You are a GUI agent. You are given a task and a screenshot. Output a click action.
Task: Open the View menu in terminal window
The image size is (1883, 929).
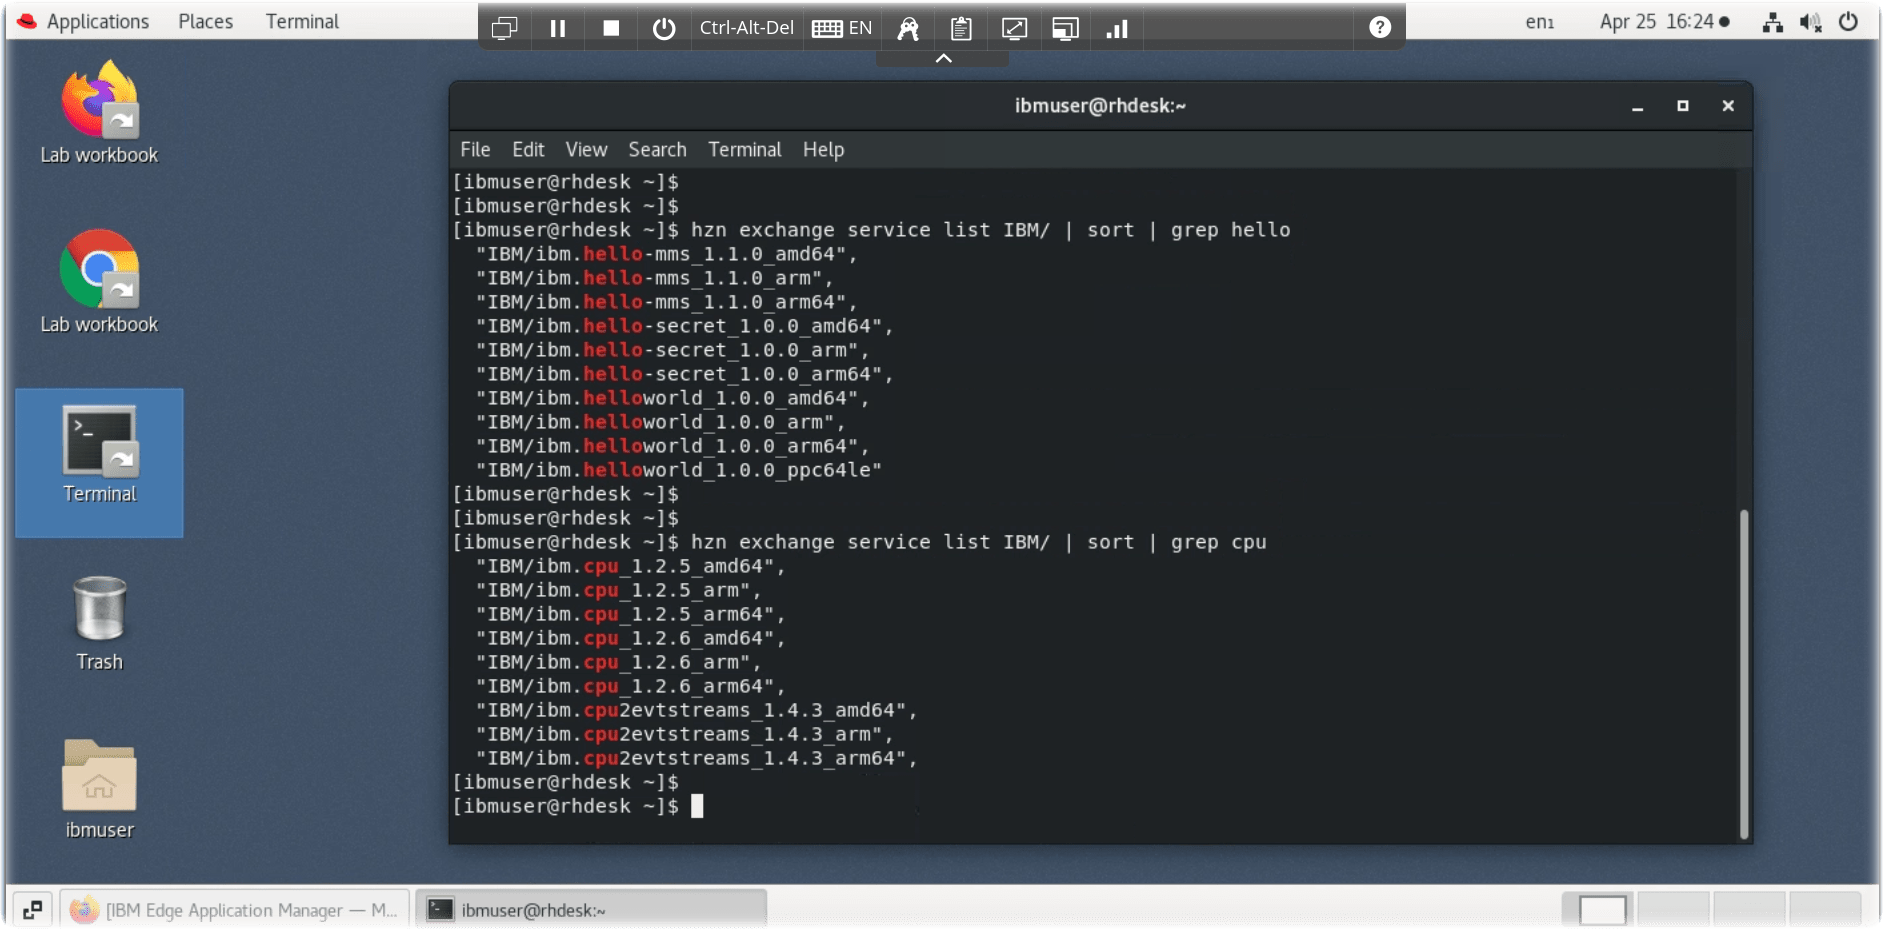click(x=586, y=149)
